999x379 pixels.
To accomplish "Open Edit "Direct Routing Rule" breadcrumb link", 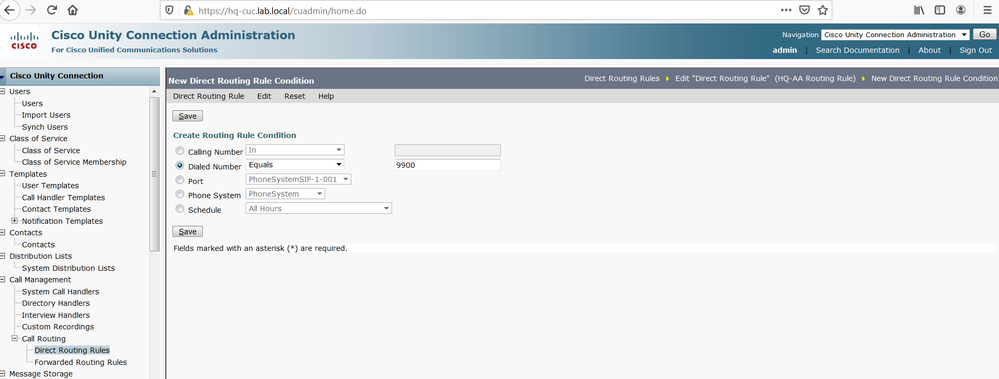I will click(x=765, y=78).
